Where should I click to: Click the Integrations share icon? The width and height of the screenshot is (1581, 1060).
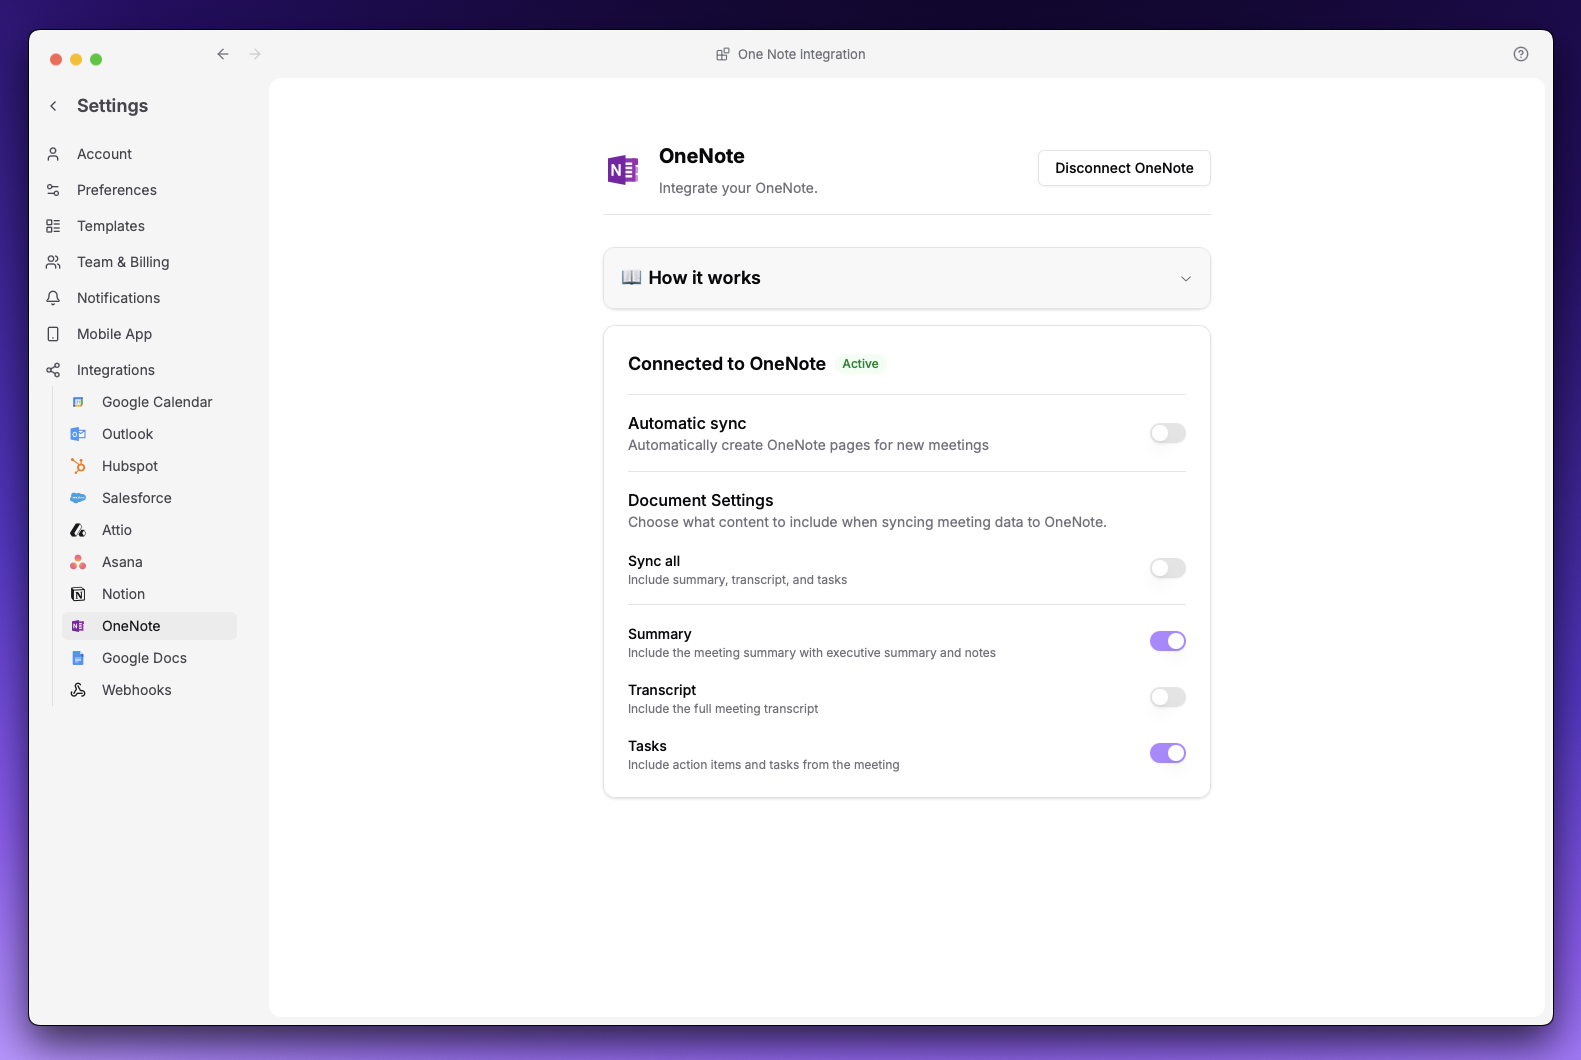click(x=53, y=370)
